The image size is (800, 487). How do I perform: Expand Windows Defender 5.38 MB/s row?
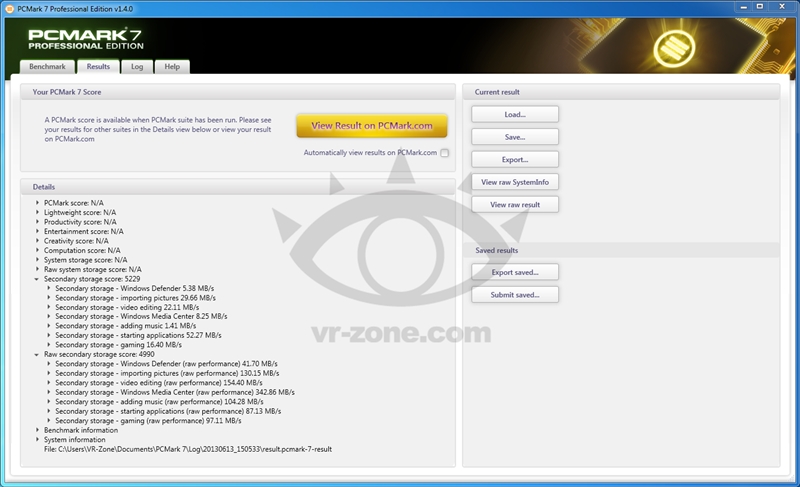tap(48, 288)
